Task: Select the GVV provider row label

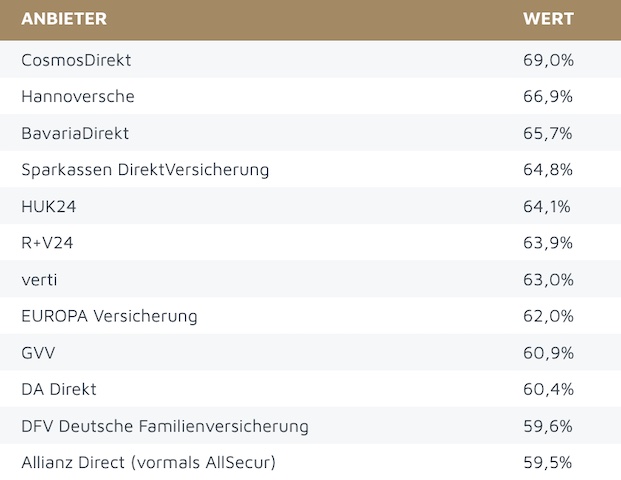Action: click(x=39, y=353)
